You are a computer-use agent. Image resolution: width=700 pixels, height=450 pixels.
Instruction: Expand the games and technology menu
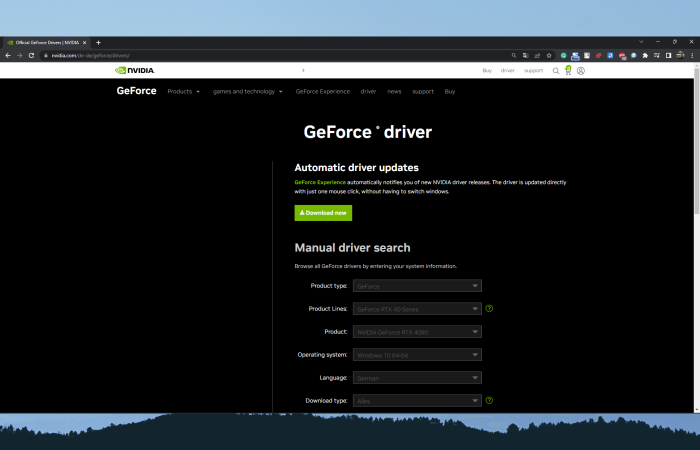248,92
